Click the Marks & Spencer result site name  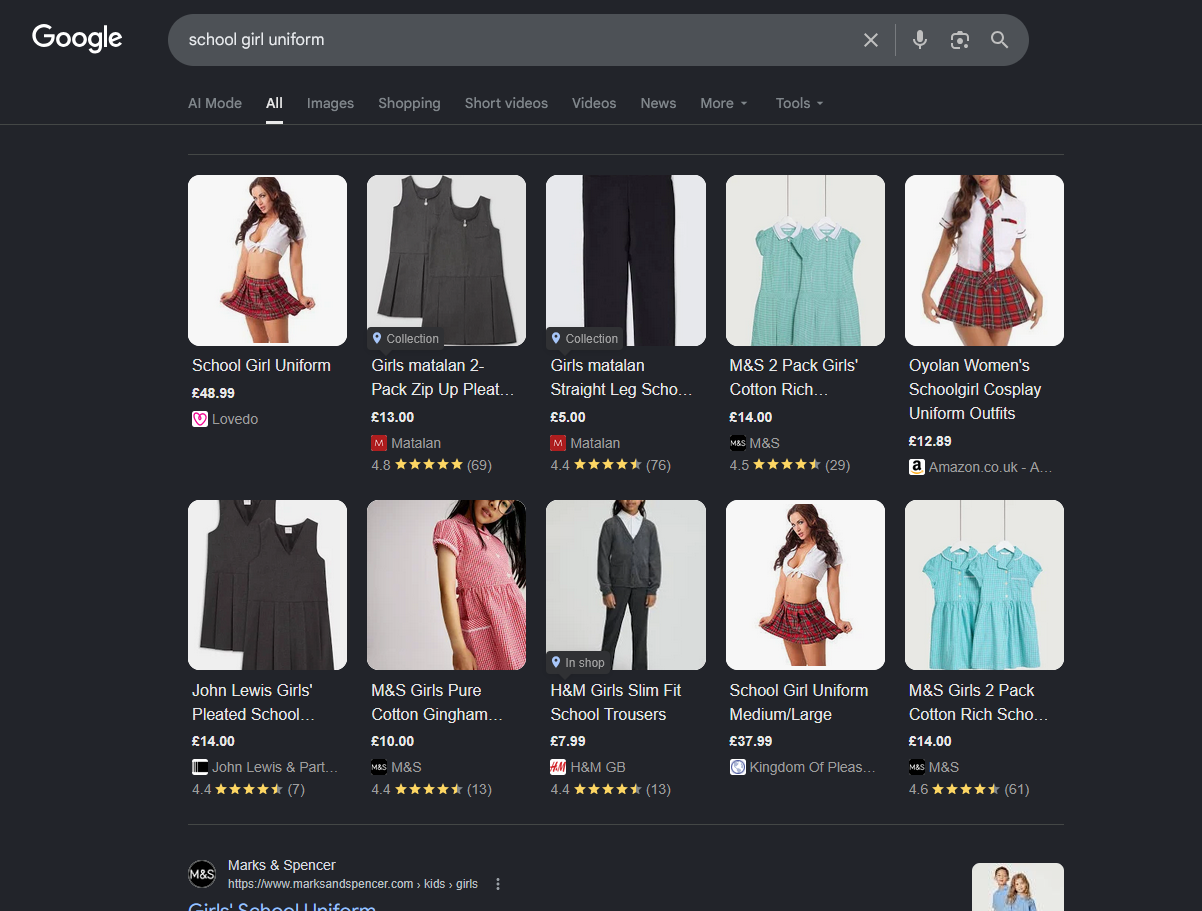tap(282, 865)
